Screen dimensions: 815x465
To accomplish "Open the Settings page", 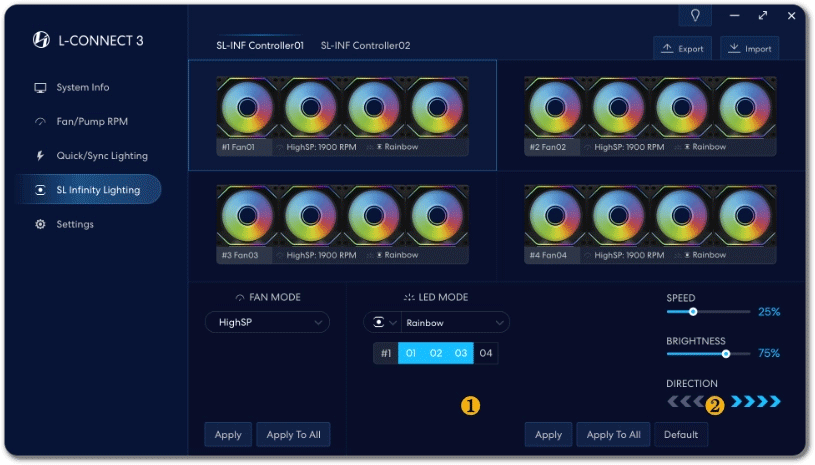I will [x=75, y=224].
